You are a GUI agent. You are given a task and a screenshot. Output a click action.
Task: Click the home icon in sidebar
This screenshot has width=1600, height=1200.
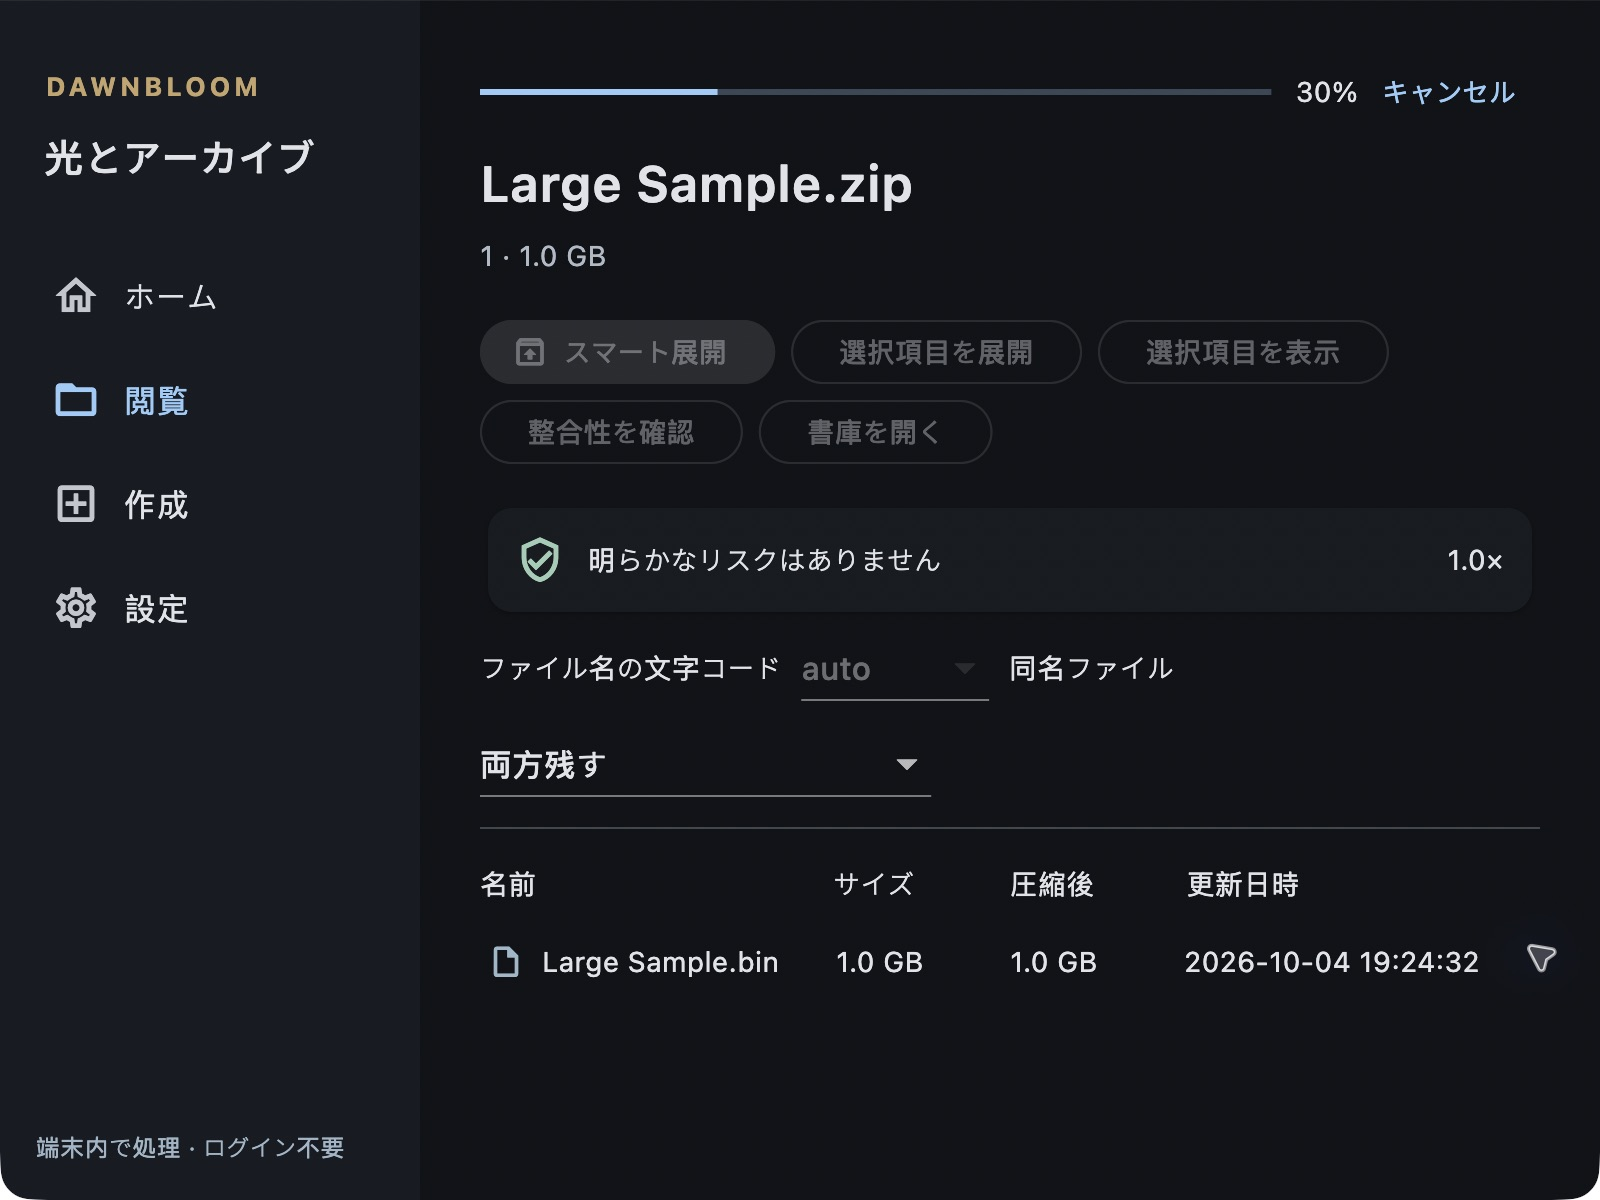pos(76,296)
